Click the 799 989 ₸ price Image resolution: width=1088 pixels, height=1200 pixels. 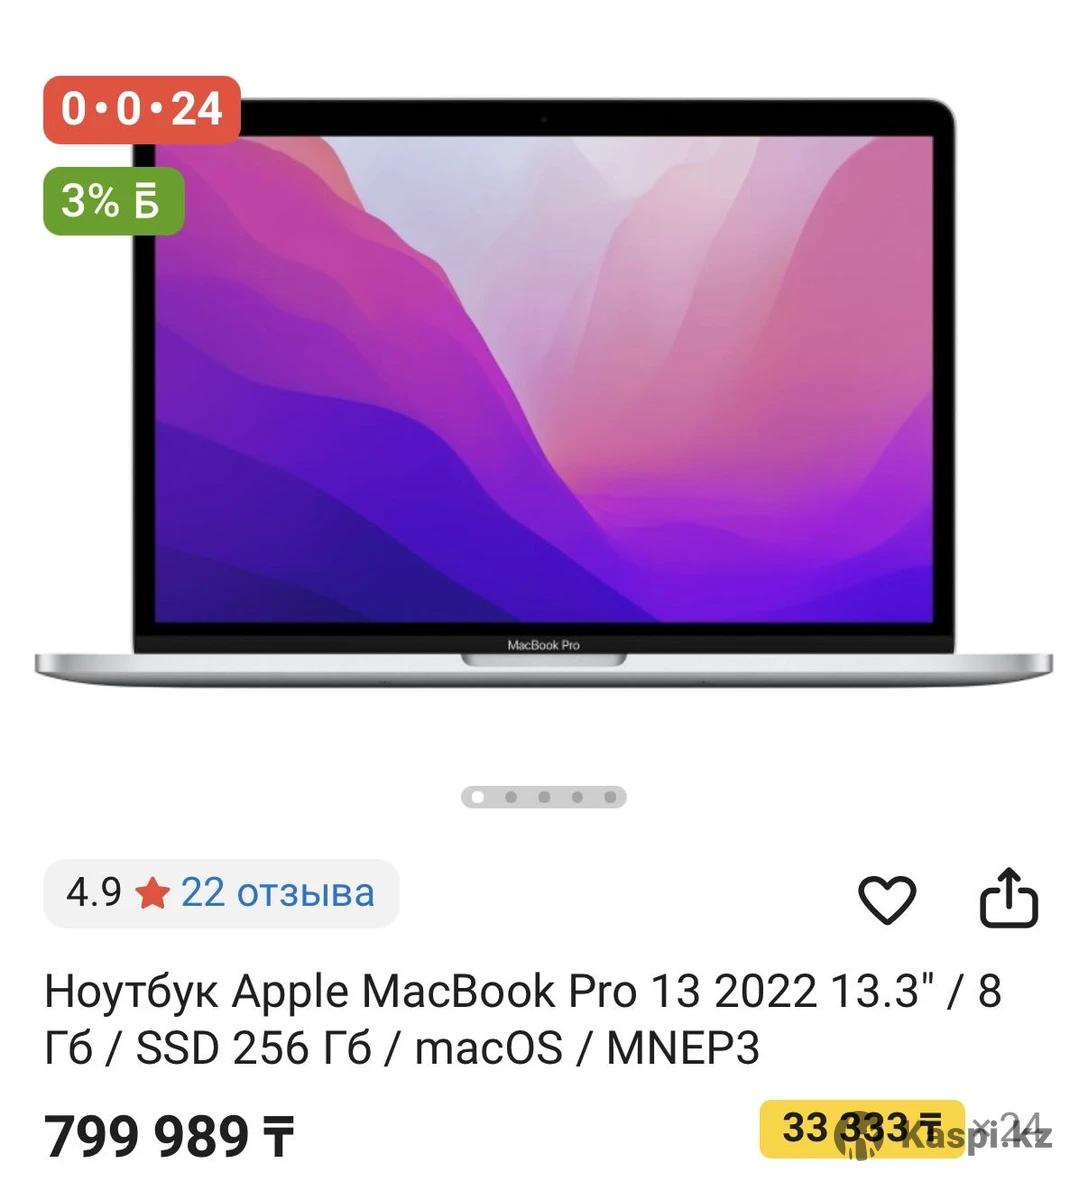170,1137
